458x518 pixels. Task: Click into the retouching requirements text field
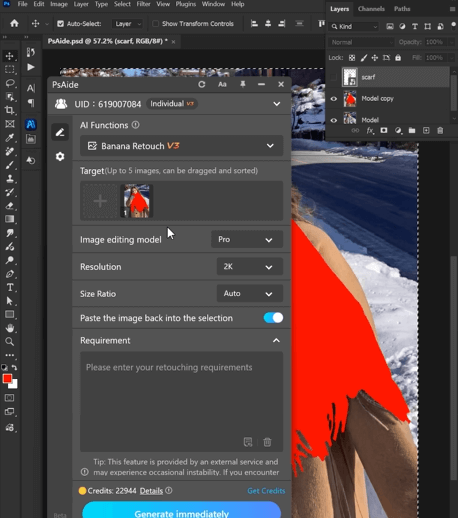point(182,402)
